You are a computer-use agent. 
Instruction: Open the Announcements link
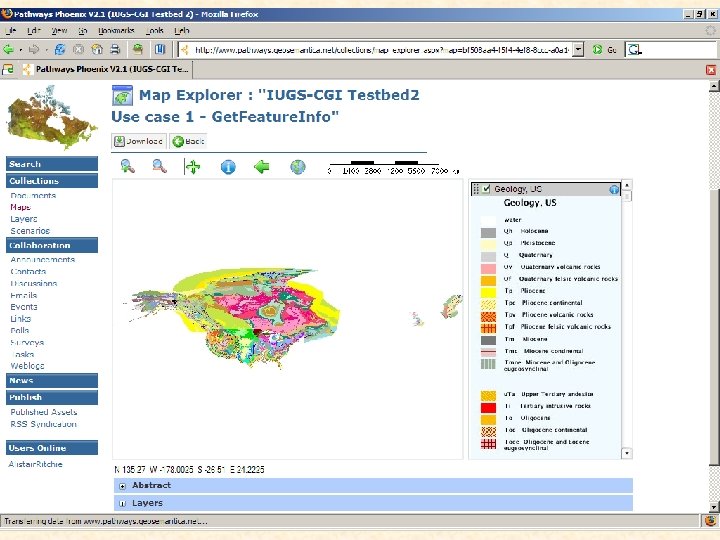(x=43, y=259)
